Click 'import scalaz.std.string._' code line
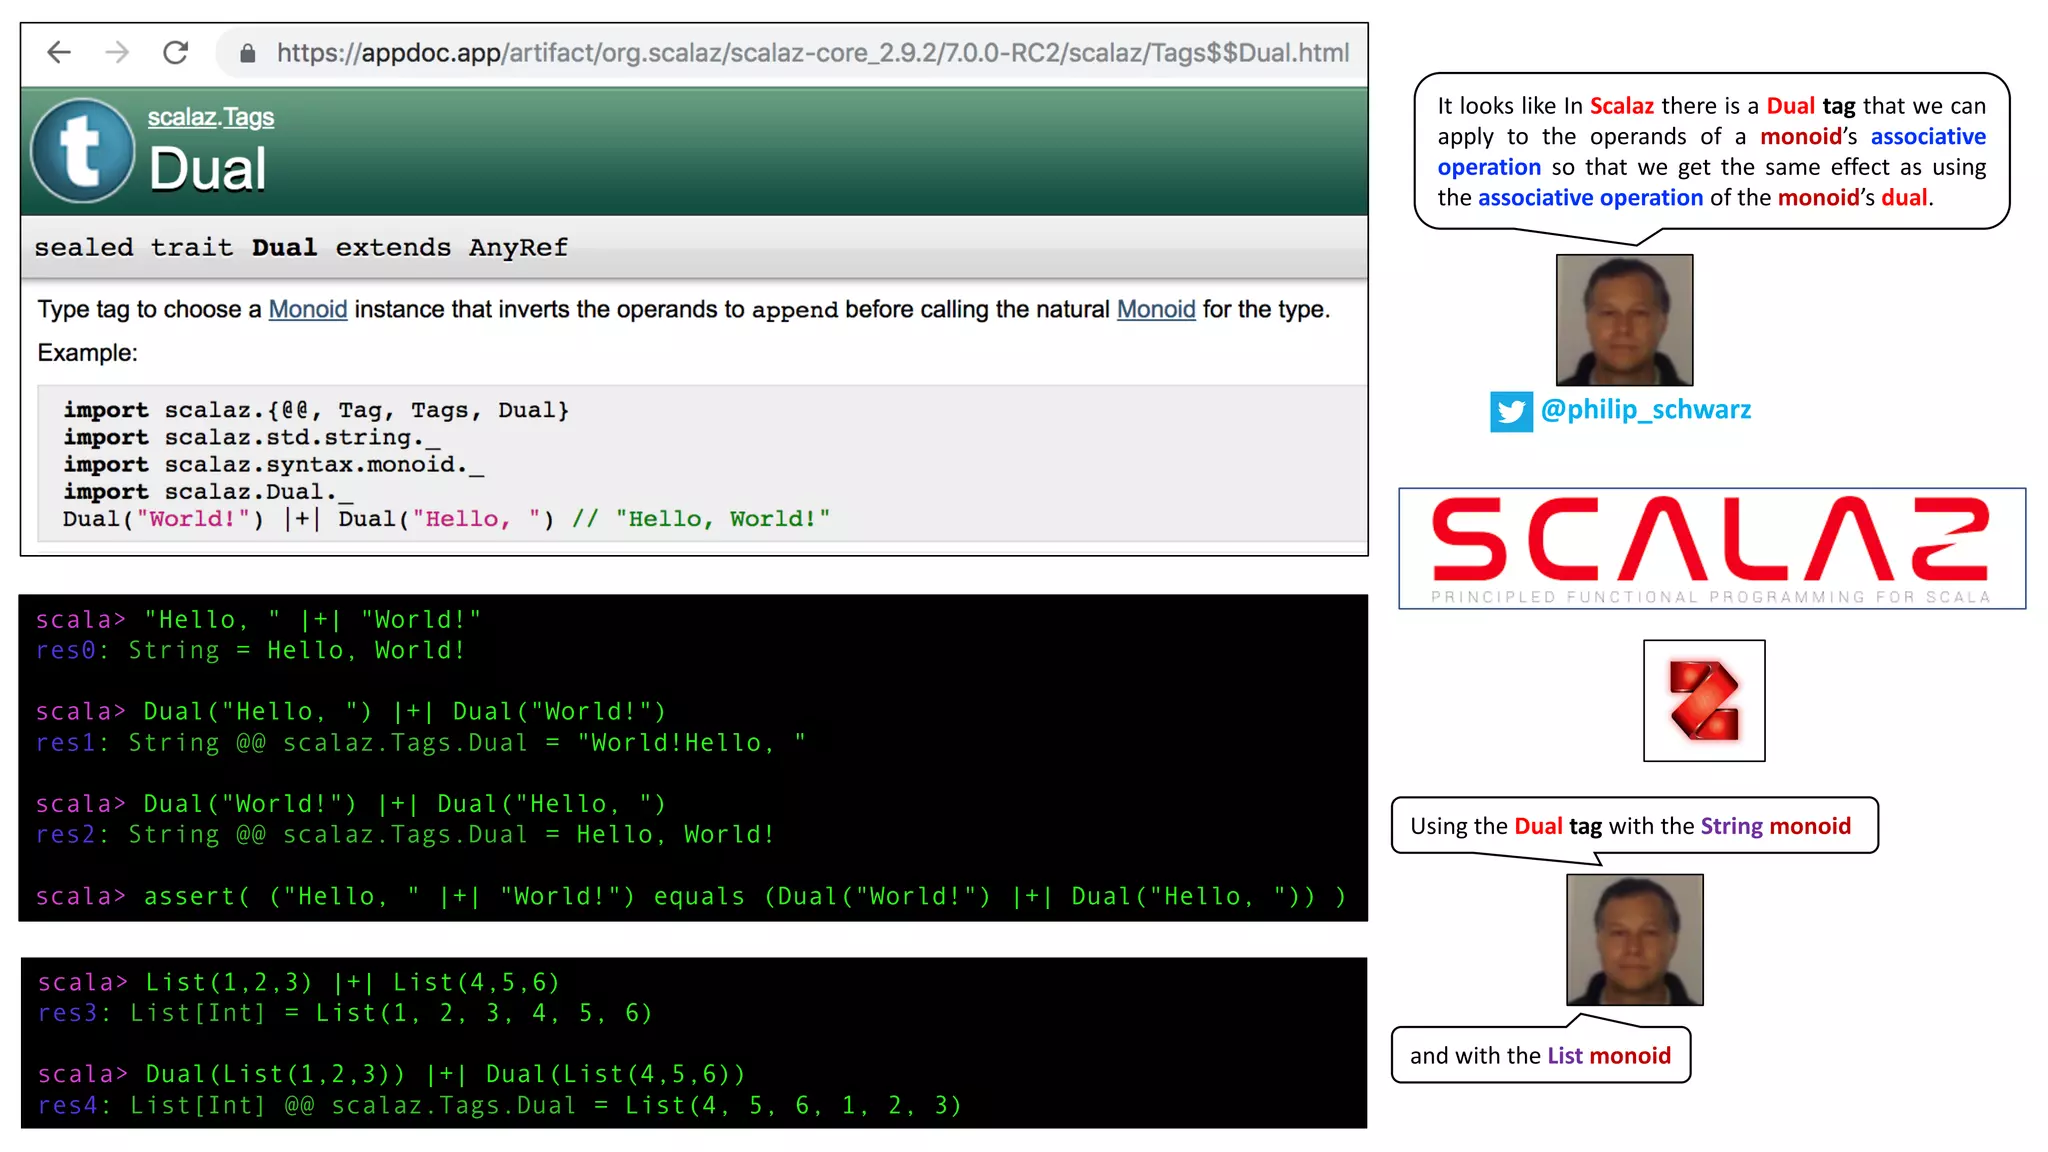This screenshot has height=1152, width=2048. coord(252,437)
